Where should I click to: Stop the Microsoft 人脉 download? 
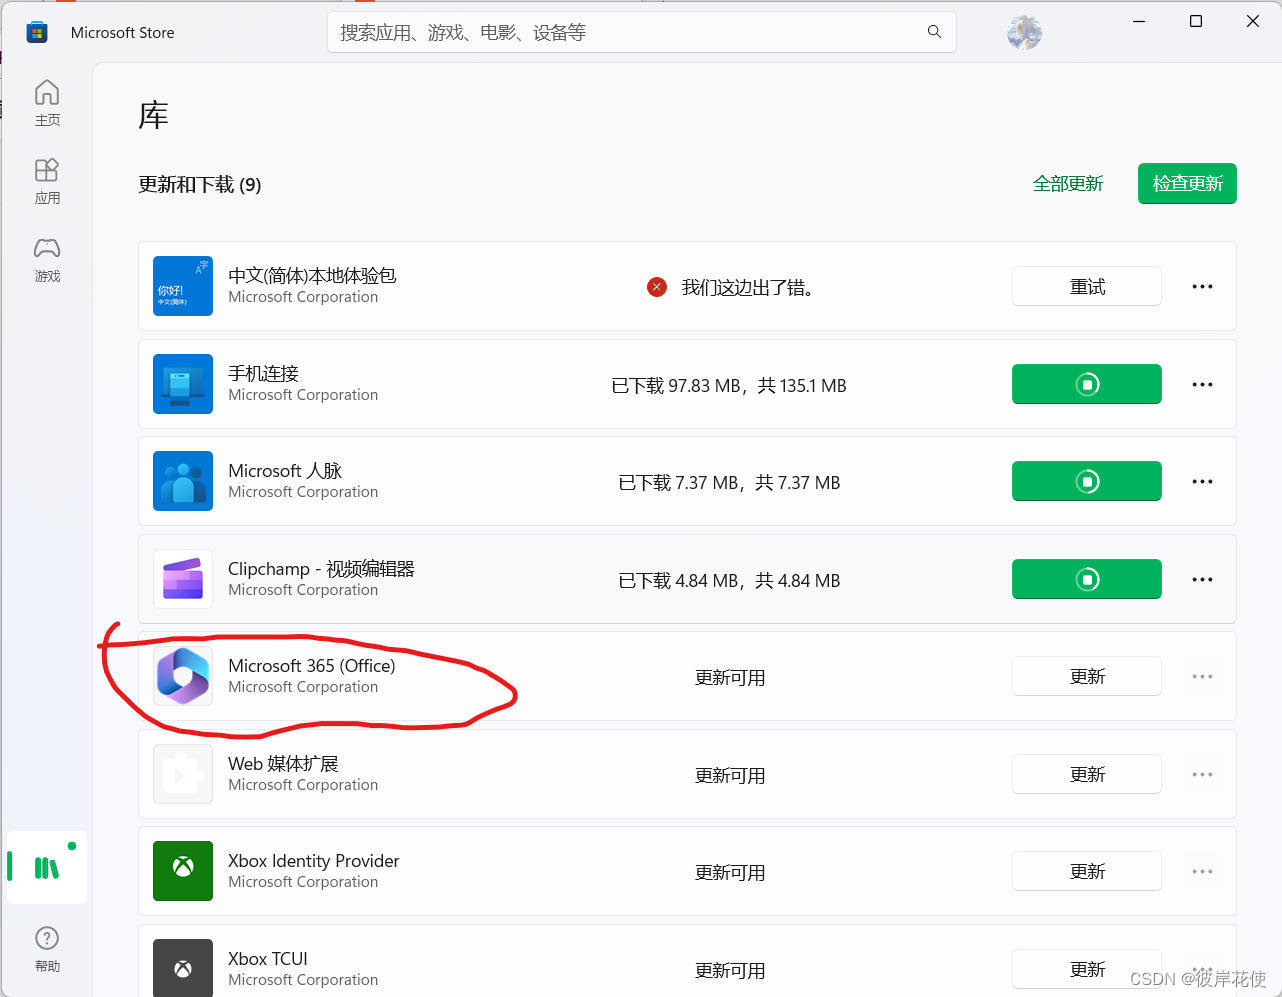coord(1087,481)
